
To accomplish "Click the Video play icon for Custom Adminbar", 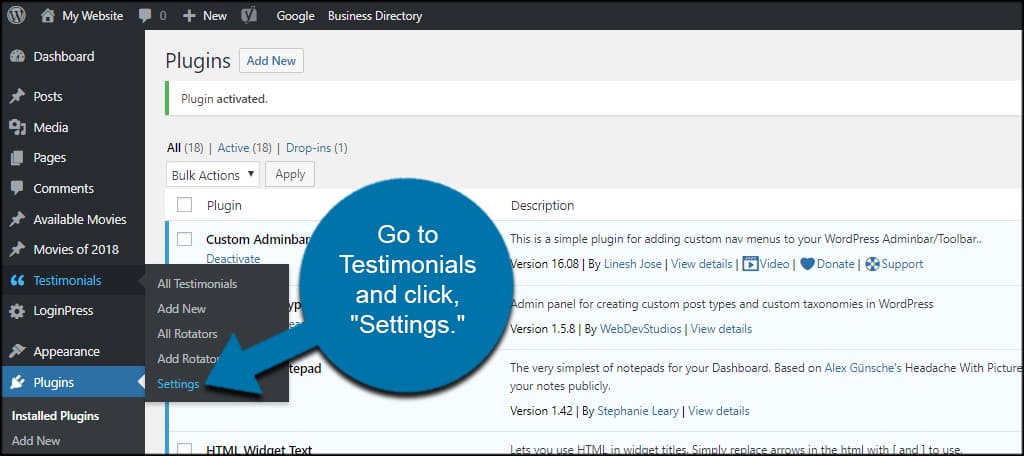I will [x=750, y=264].
